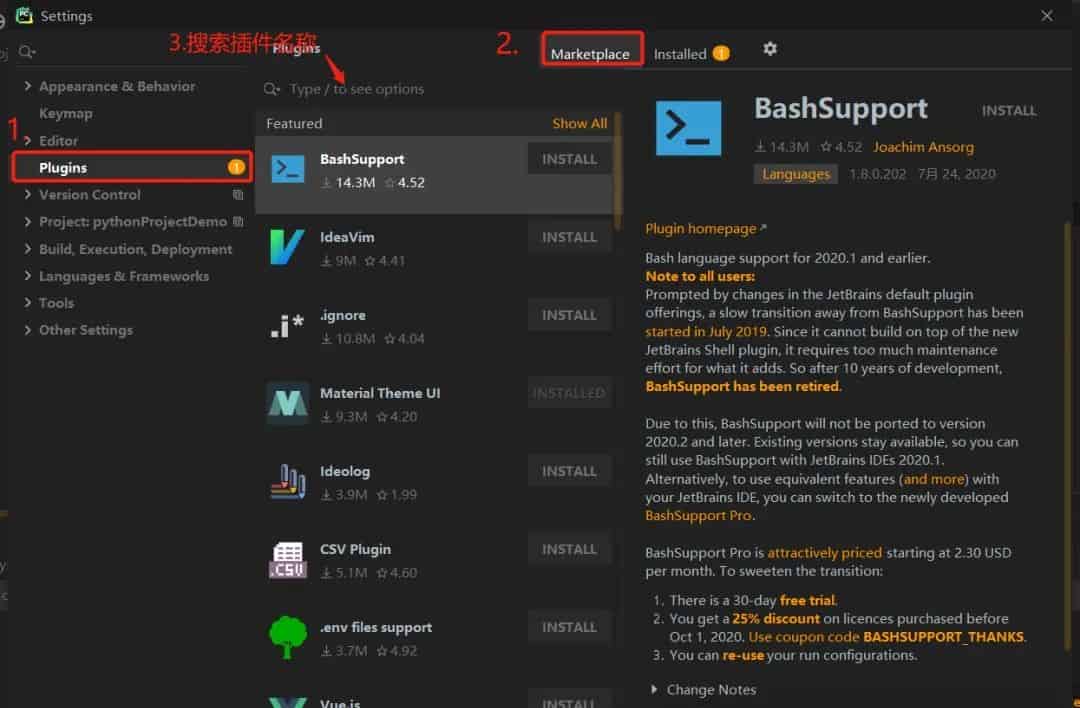Switch to the Installed tab
Screen dimensions: 1080x708
click(680, 54)
